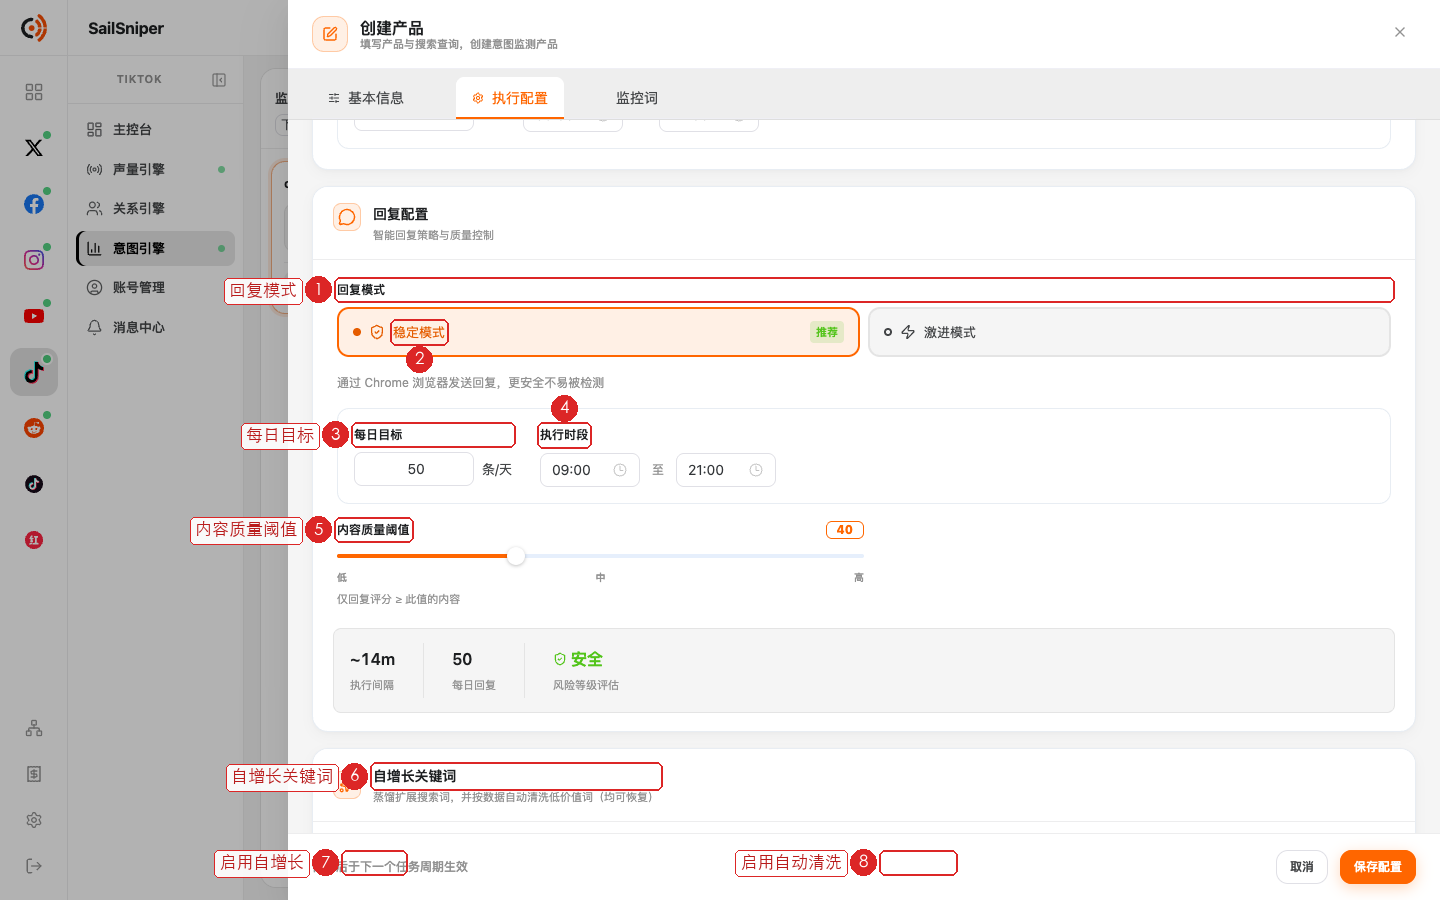Go to 主控台 in sidebar
The height and width of the screenshot is (900, 1440).
click(156, 129)
